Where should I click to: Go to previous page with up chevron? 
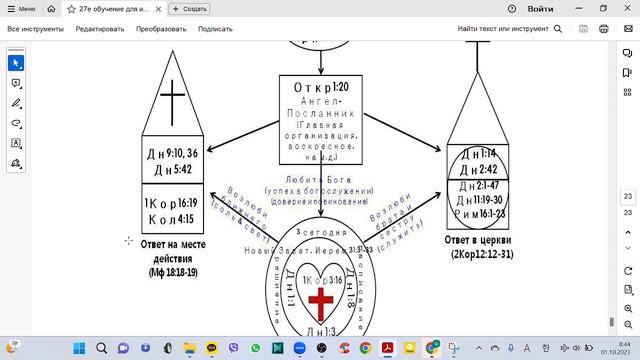click(628, 232)
